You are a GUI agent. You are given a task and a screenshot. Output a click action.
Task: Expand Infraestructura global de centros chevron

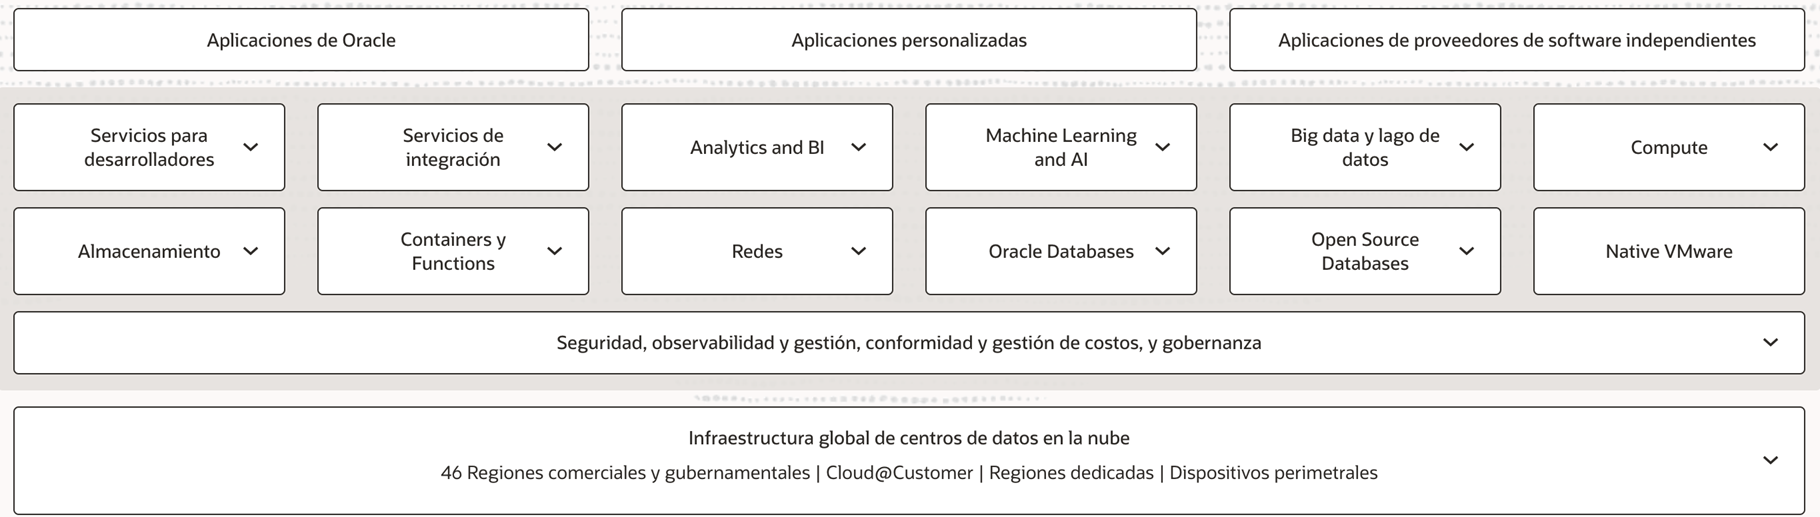(x=1771, y=460)
